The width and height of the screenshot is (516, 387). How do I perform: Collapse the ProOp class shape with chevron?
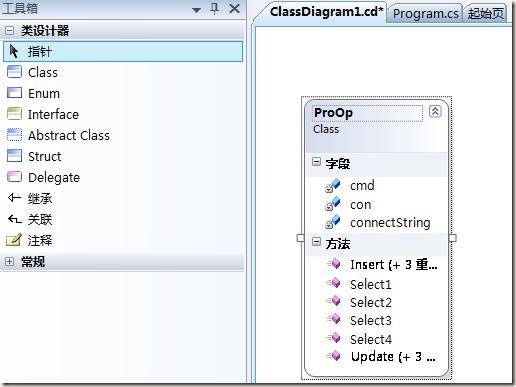(x=435, y=111)
